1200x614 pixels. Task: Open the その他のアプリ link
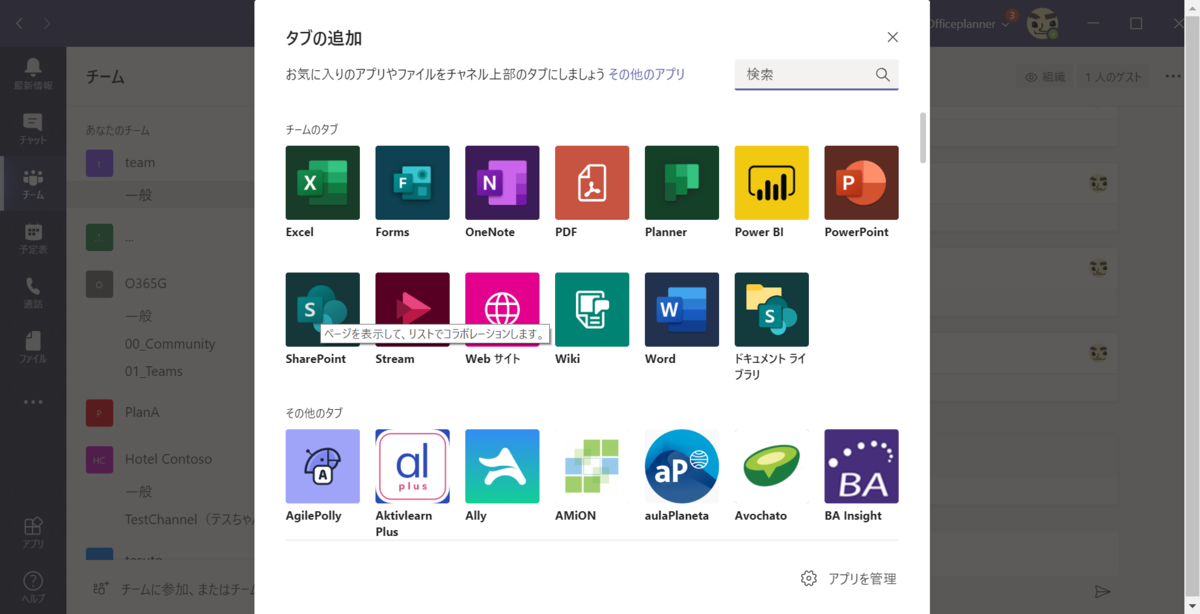pyautogui.click(x=647, y=74)
